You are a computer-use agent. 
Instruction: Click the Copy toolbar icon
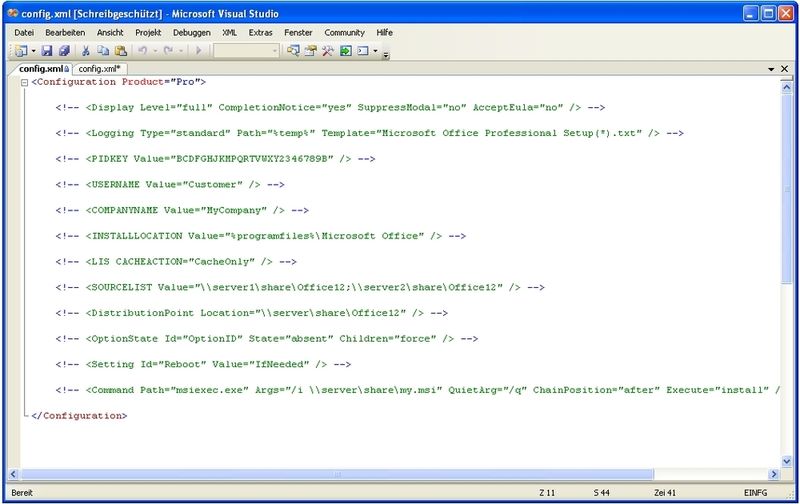click(x=103, y=51)
